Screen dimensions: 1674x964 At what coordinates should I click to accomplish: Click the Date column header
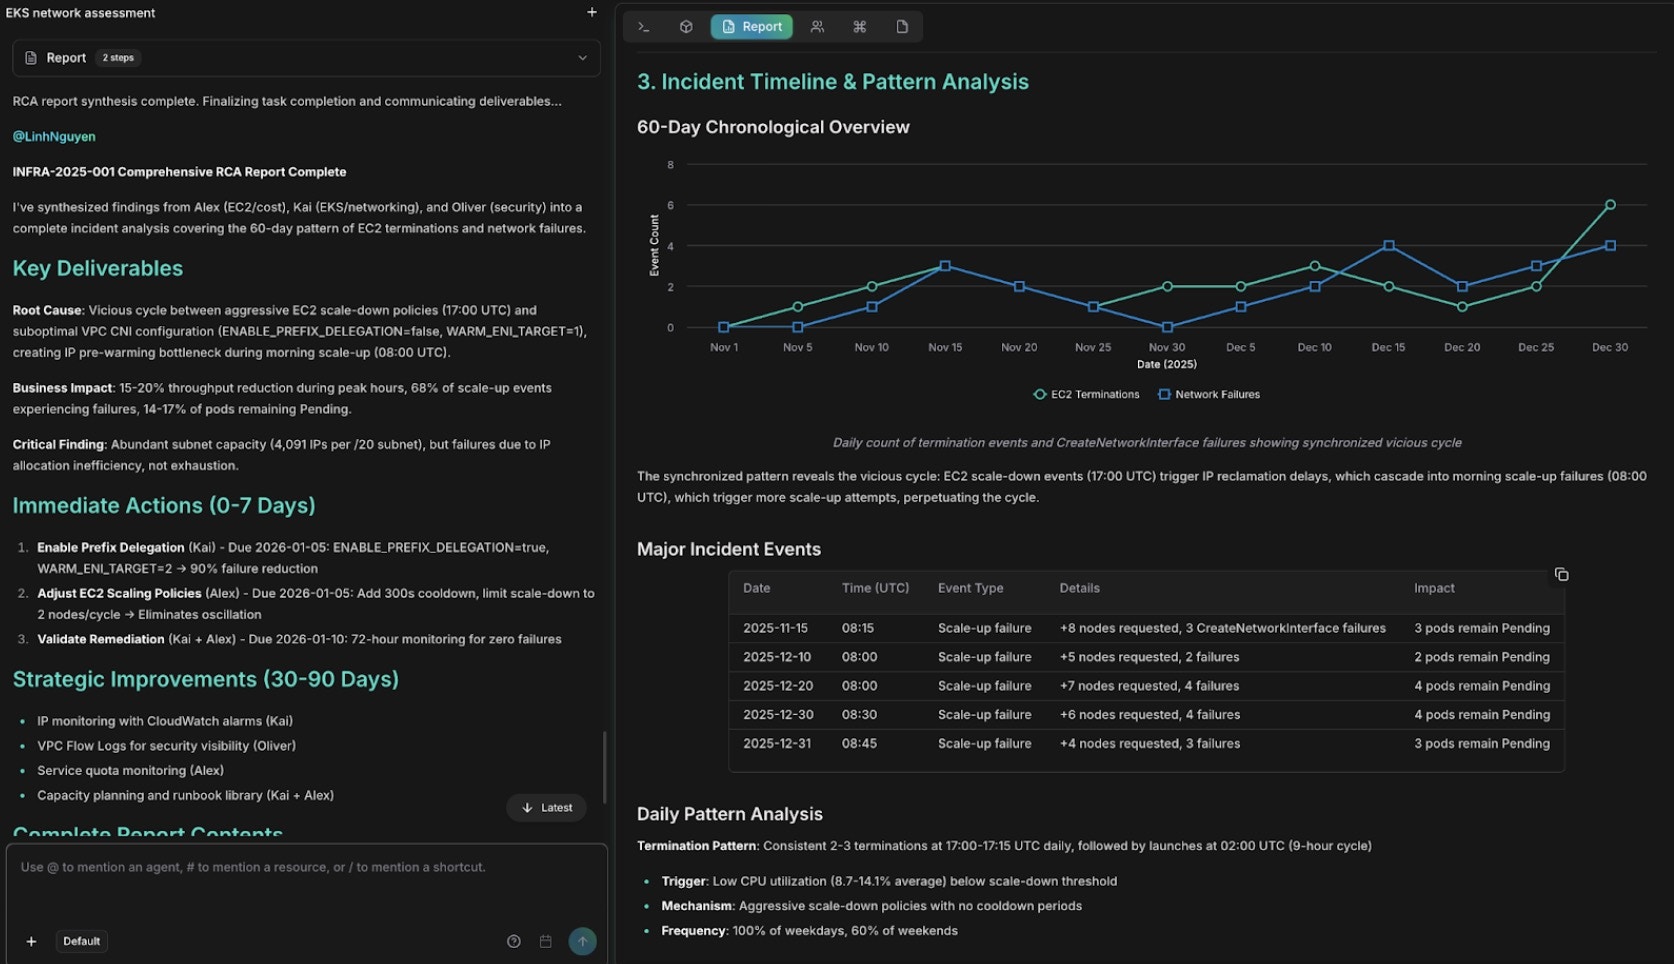click(756, 588)
